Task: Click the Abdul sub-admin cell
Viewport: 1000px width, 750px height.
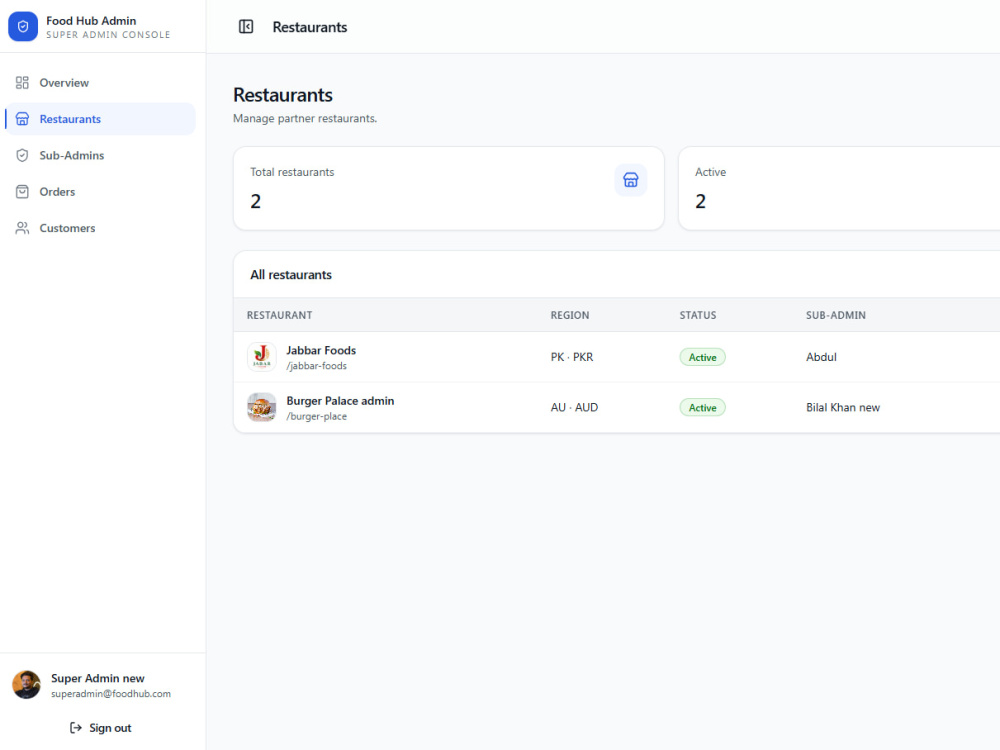Action: [821, 357]
